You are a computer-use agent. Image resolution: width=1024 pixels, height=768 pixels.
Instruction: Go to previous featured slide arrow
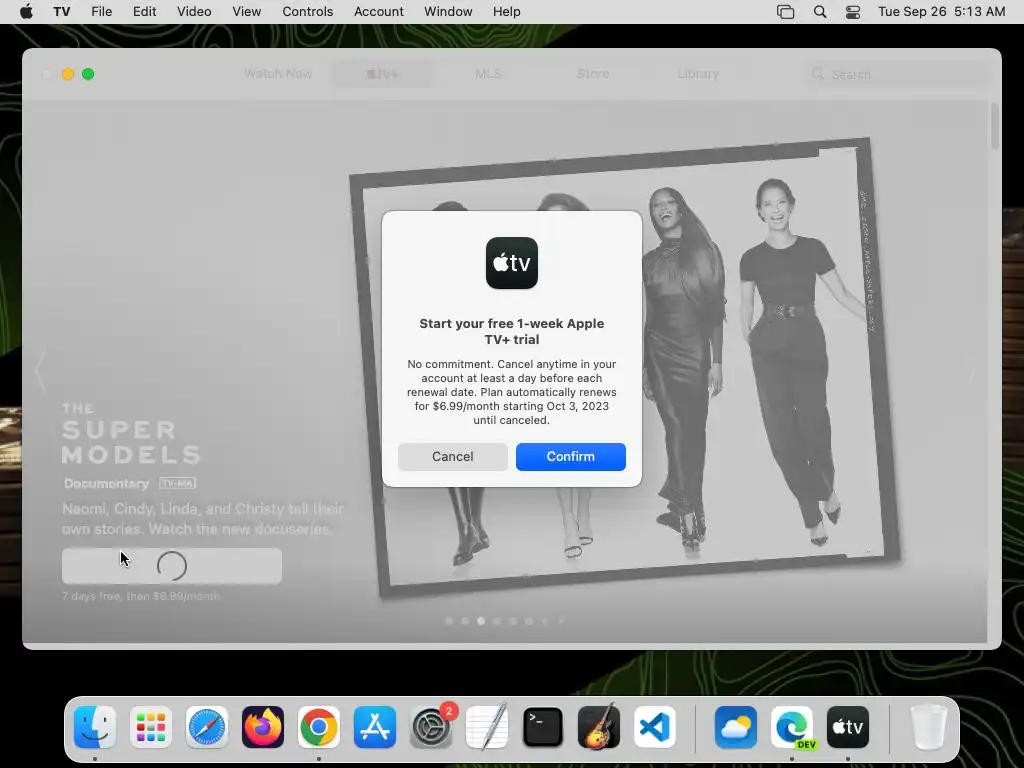pos(40,371)
